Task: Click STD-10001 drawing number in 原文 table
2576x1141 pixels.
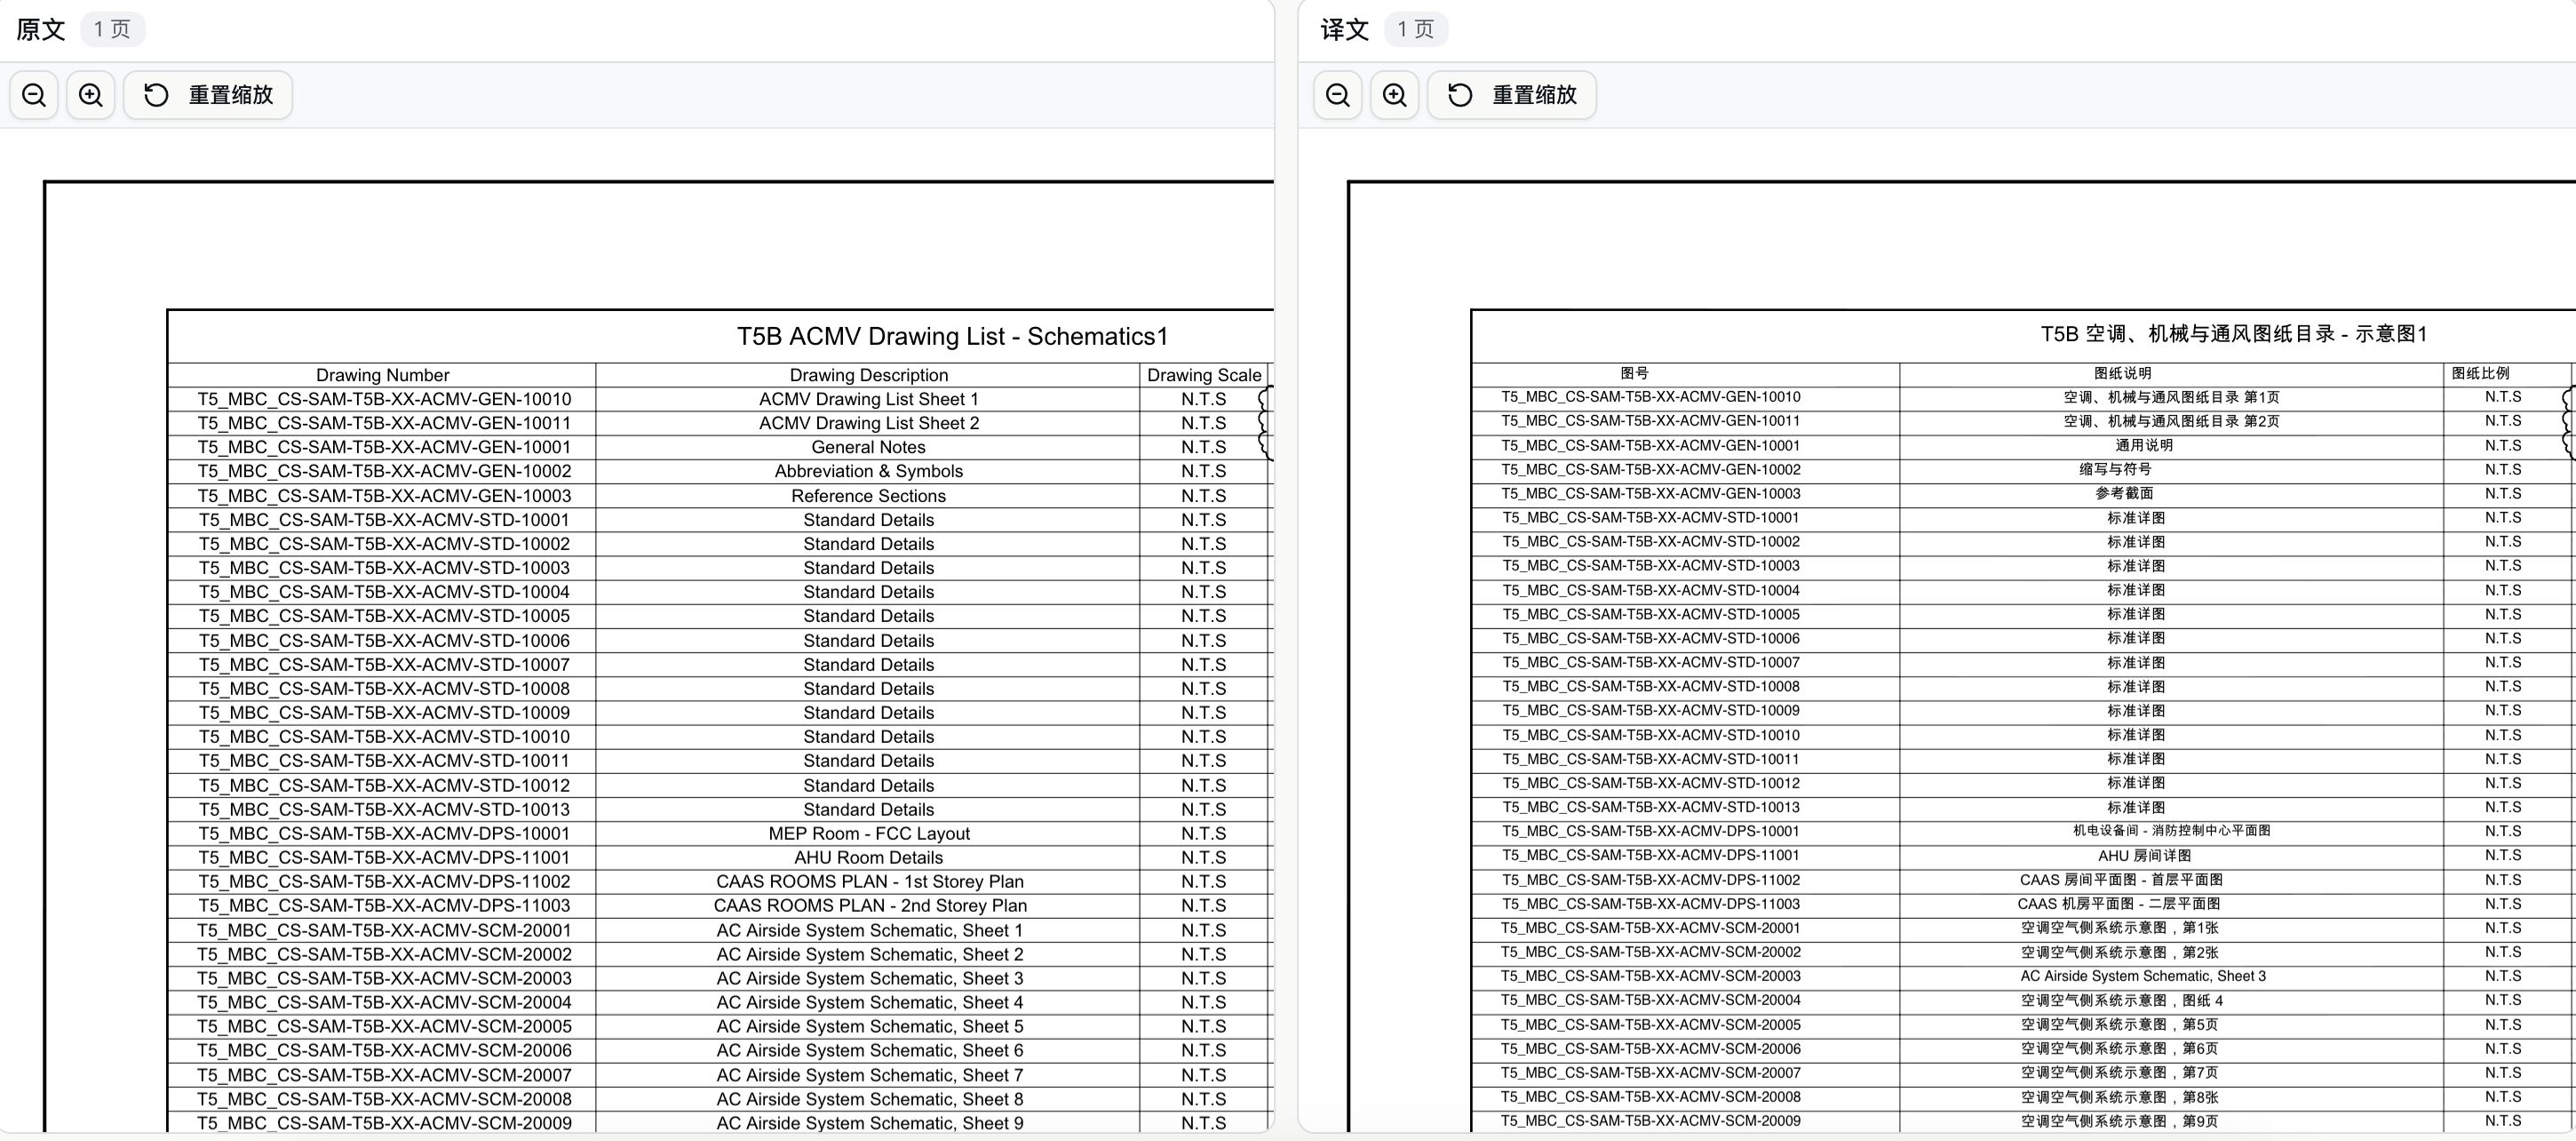Action: click(384, 520)
